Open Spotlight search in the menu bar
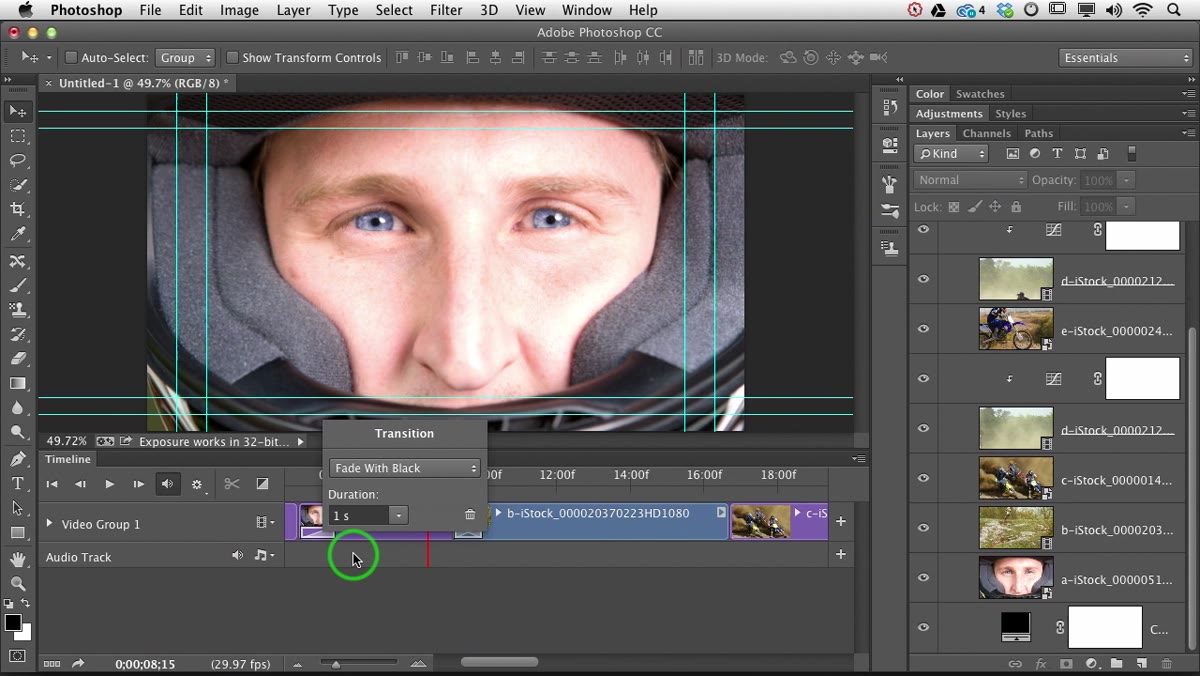 pyautogui.click(x=1174, y=10)
